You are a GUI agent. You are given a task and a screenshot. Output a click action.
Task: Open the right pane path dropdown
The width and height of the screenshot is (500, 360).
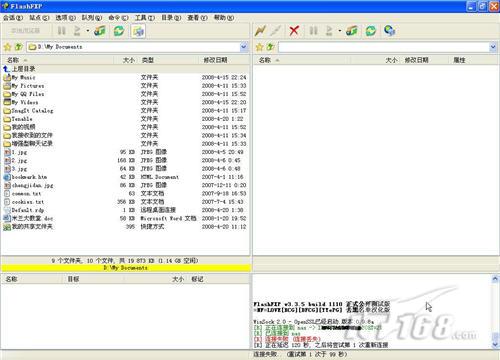(x=493, y=47)
